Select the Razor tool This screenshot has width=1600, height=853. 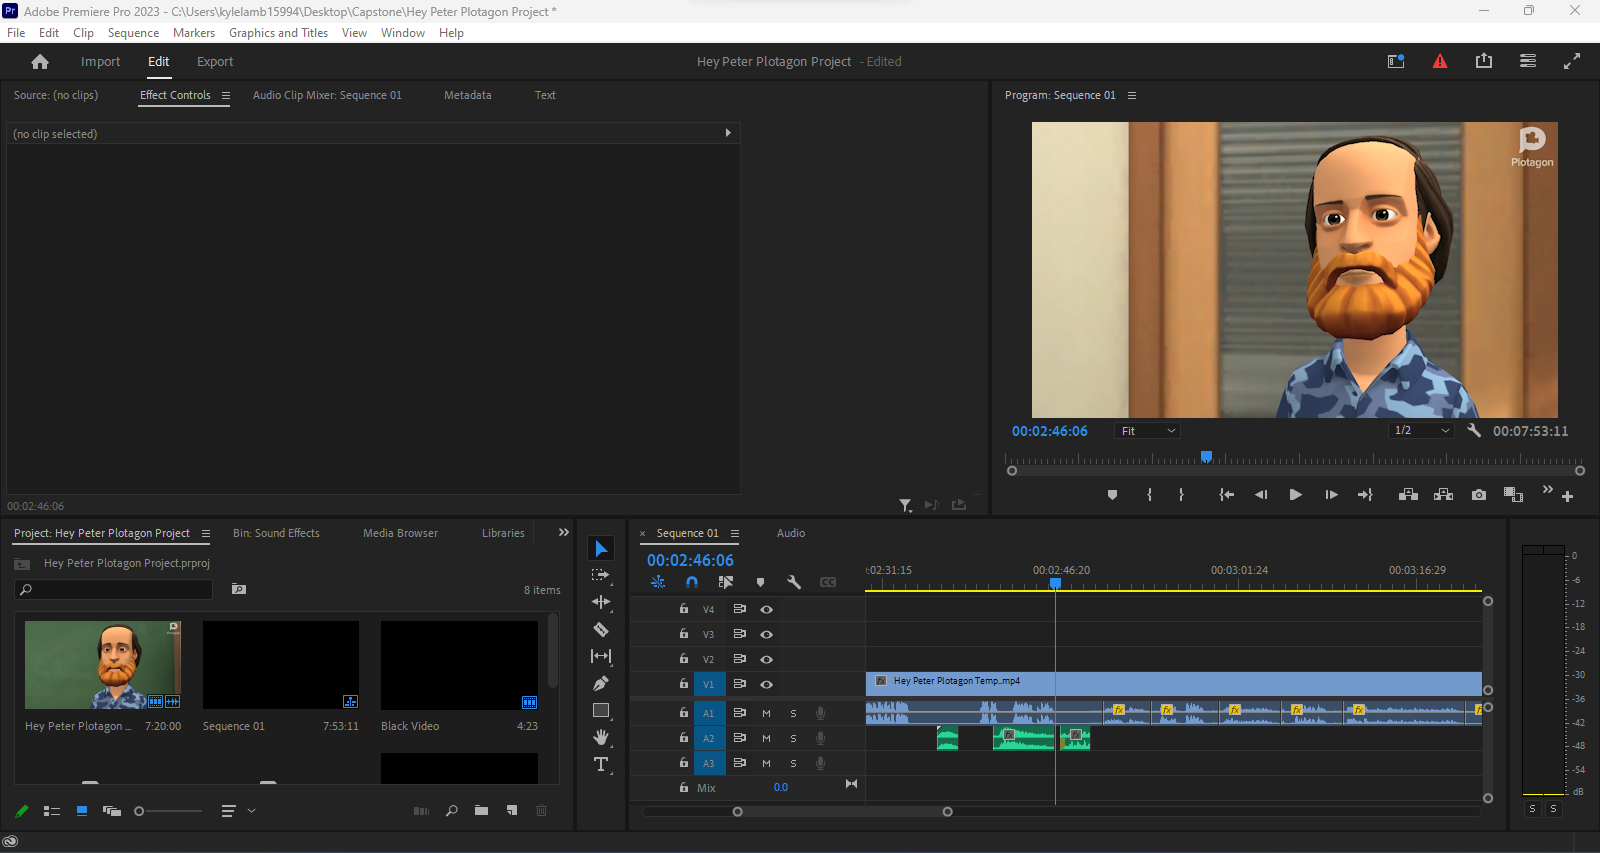tap(601, 630)
